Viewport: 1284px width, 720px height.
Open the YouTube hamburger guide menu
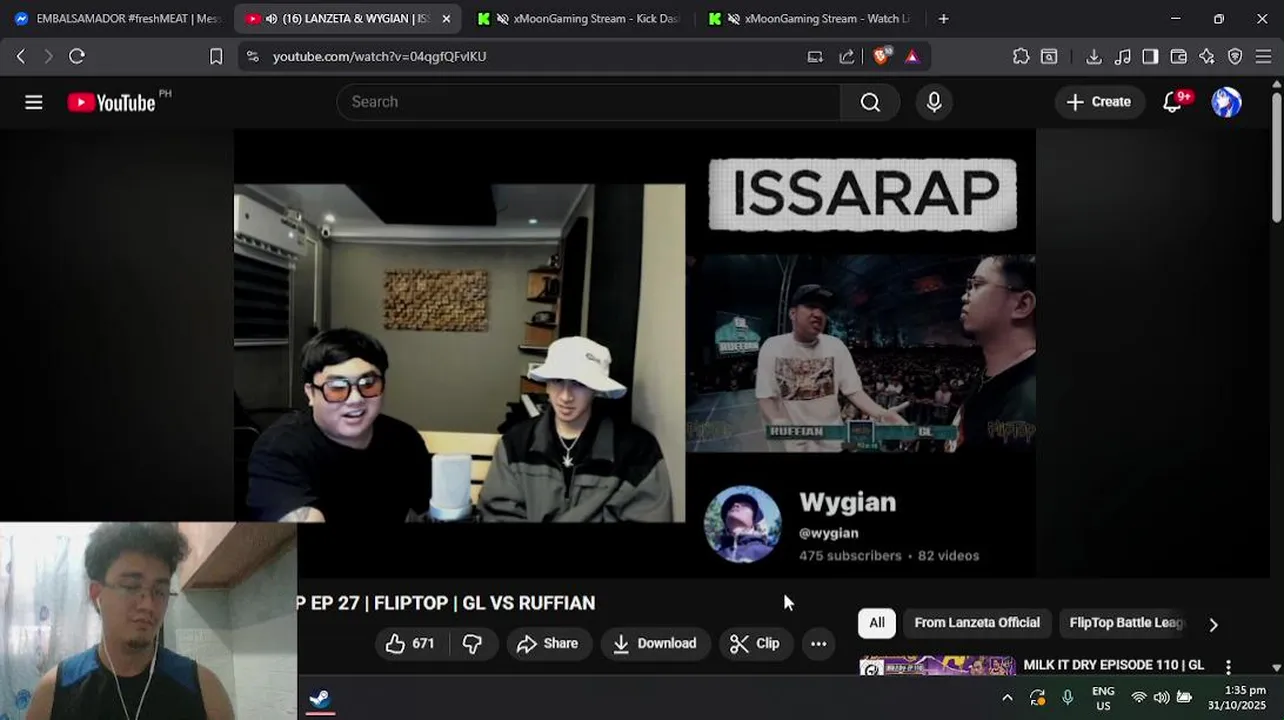tap(34, 102)
